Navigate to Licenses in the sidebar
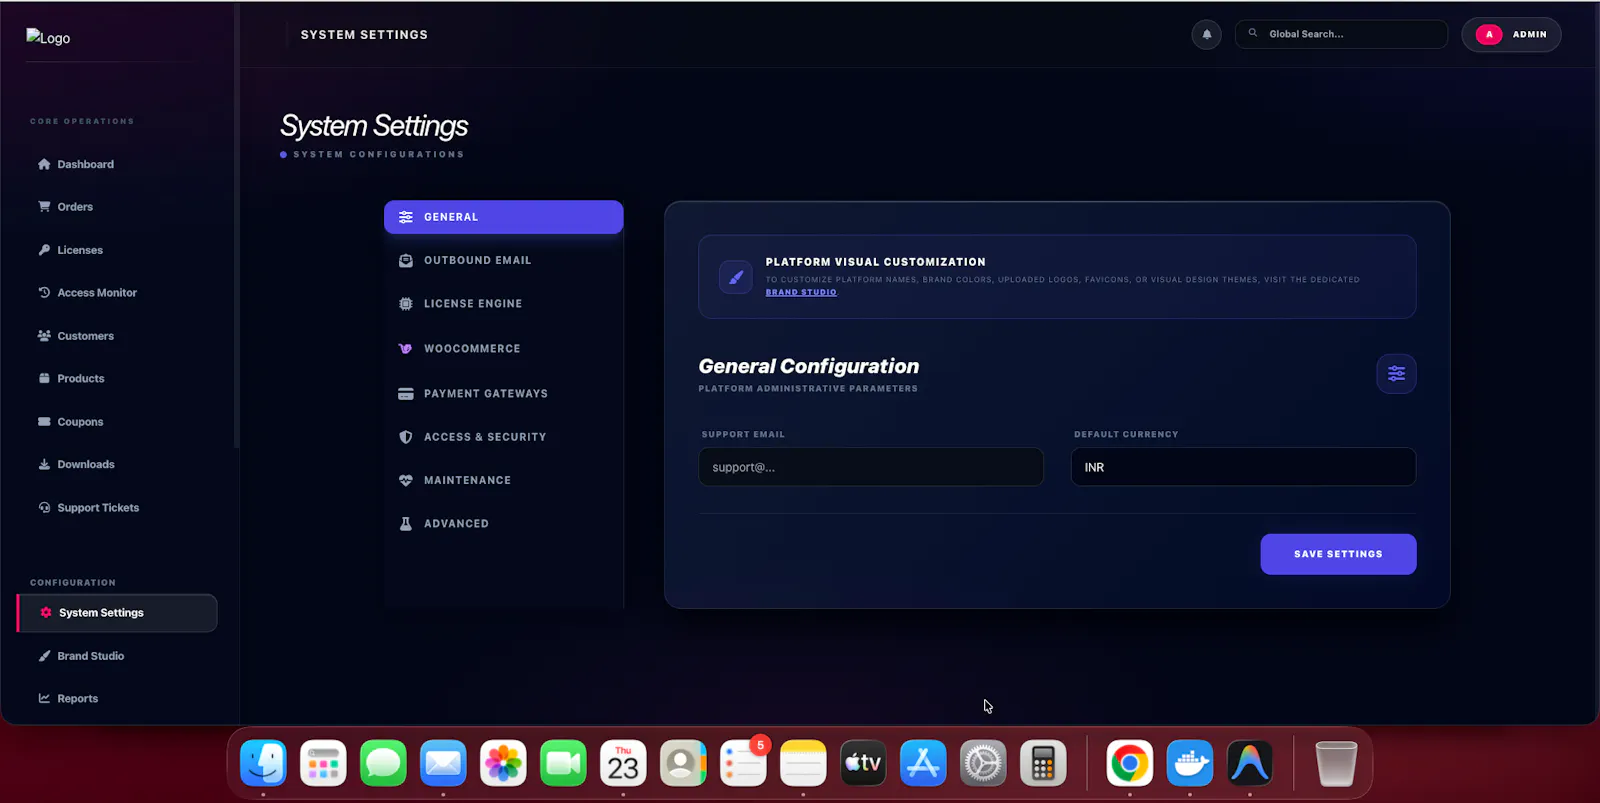 [80, 250]
